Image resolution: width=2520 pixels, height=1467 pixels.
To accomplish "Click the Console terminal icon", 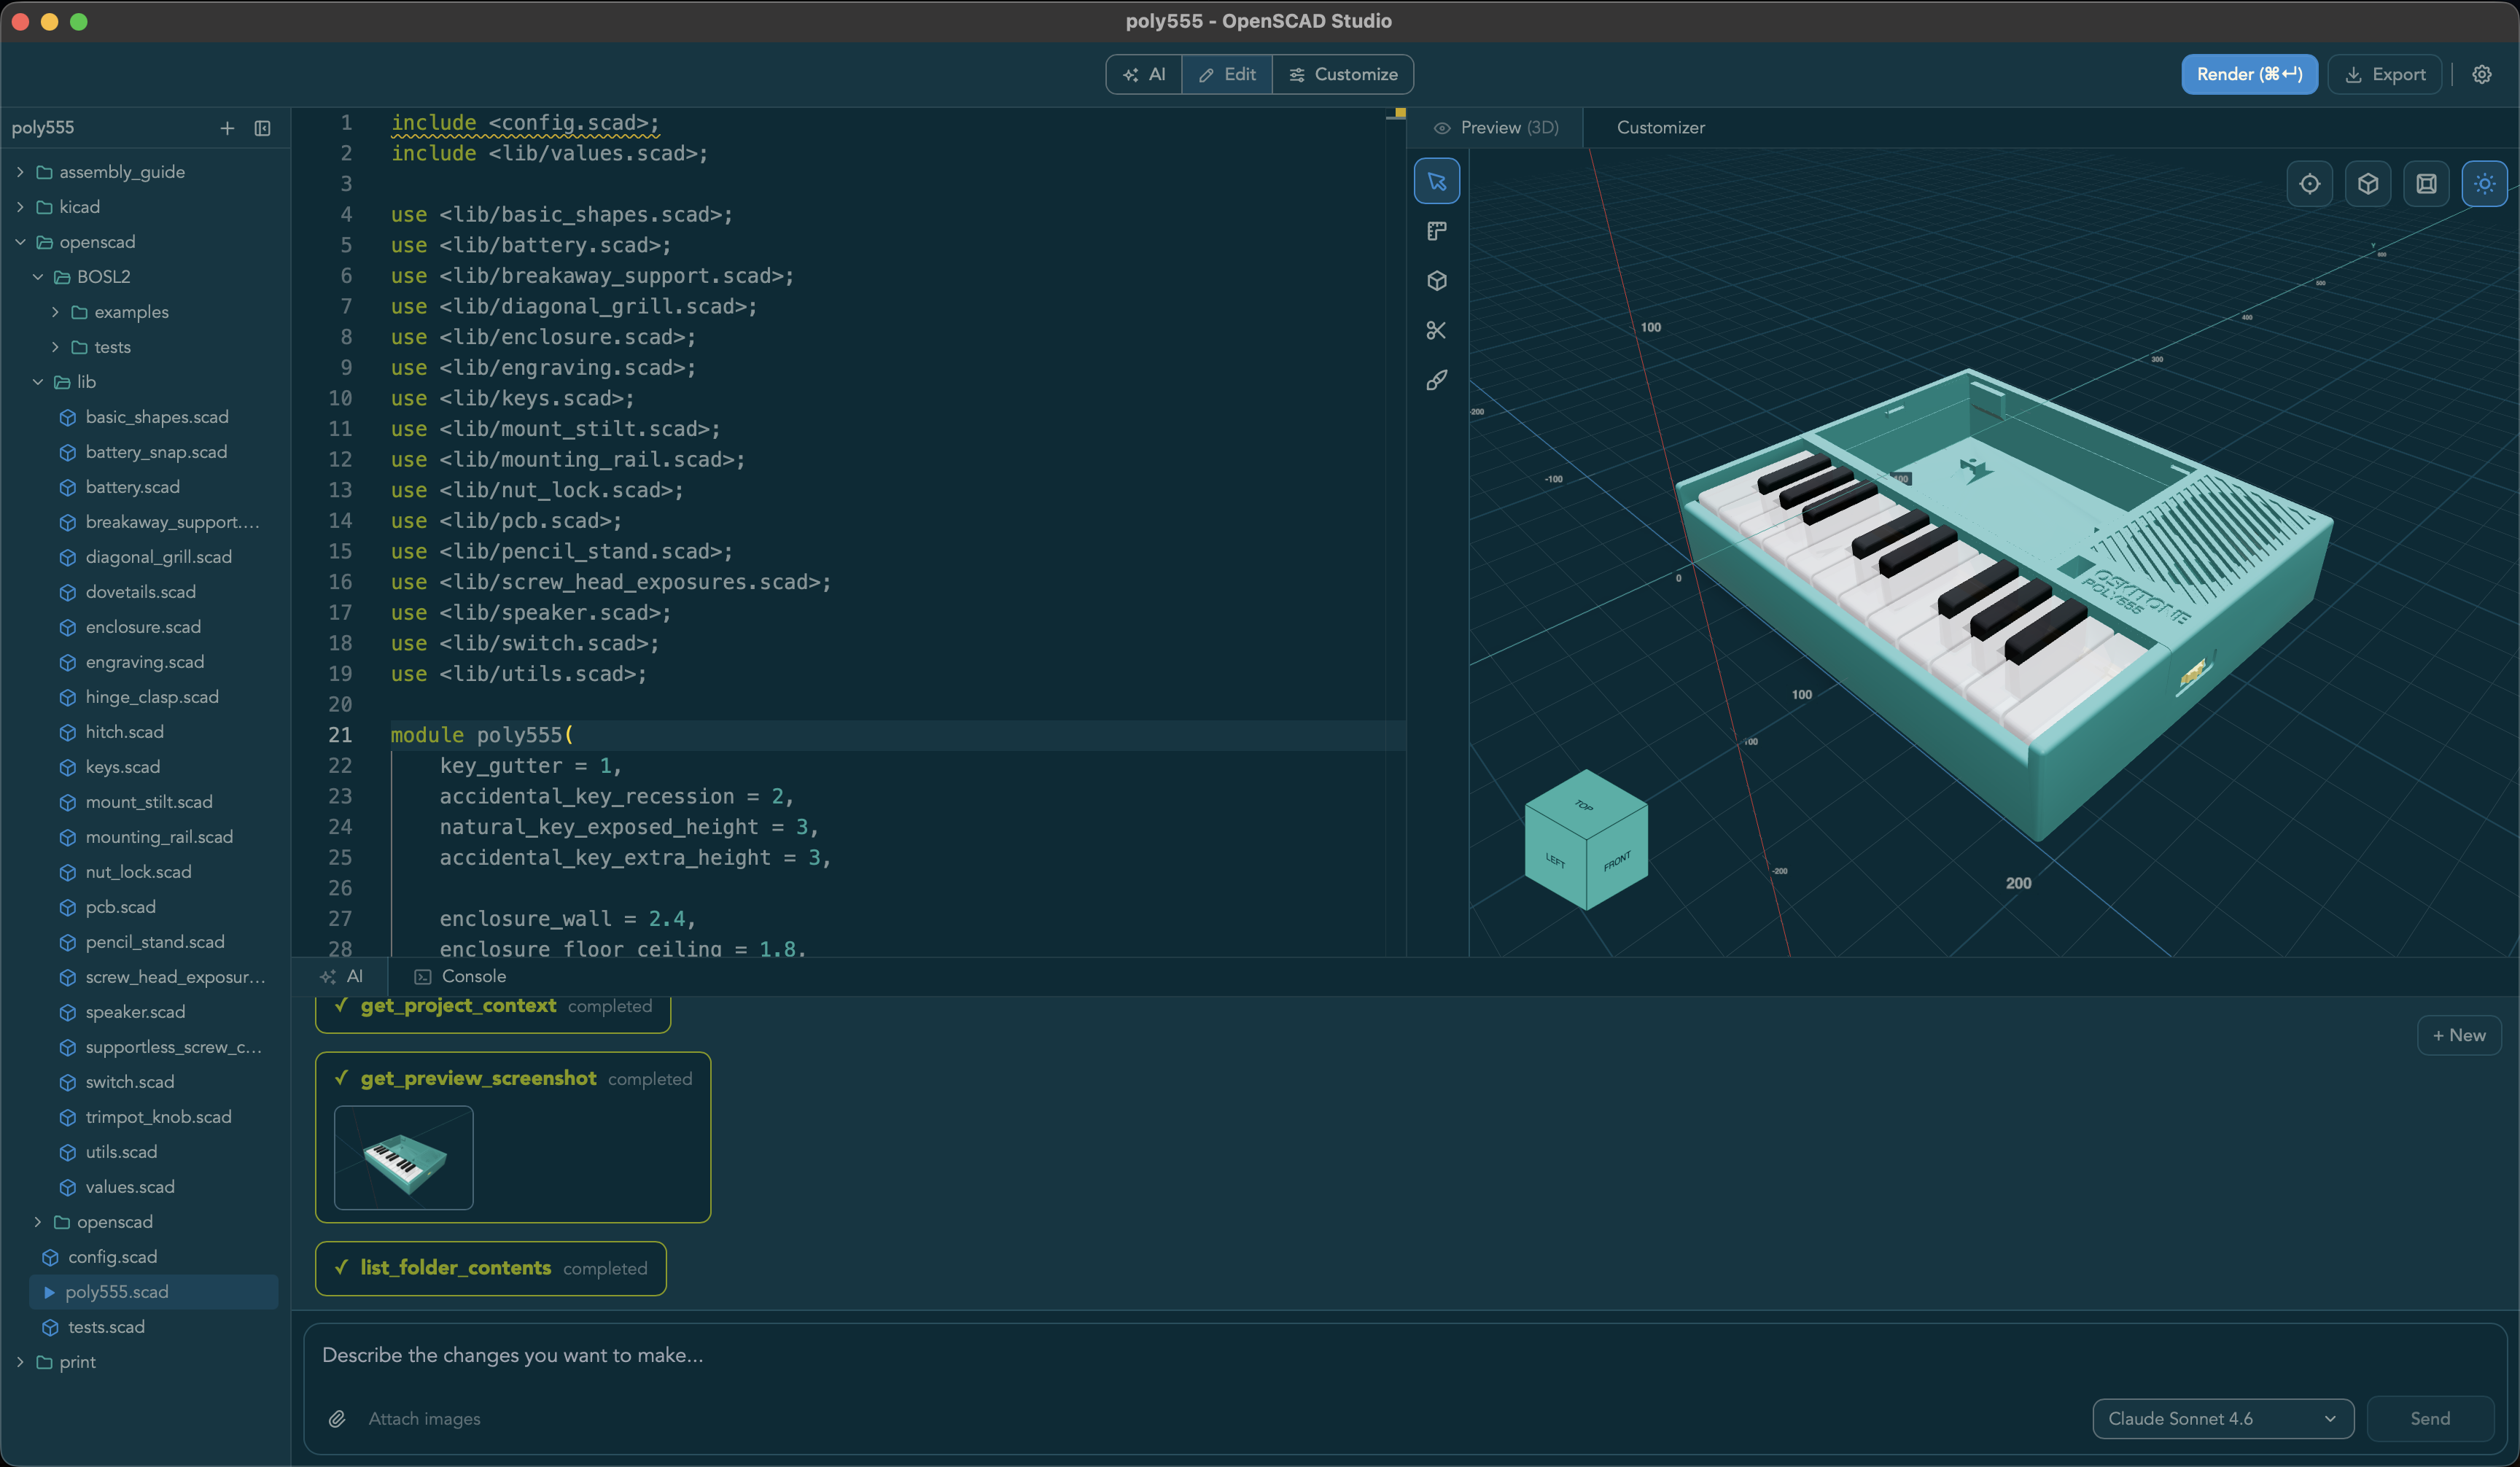I will 423,976.
